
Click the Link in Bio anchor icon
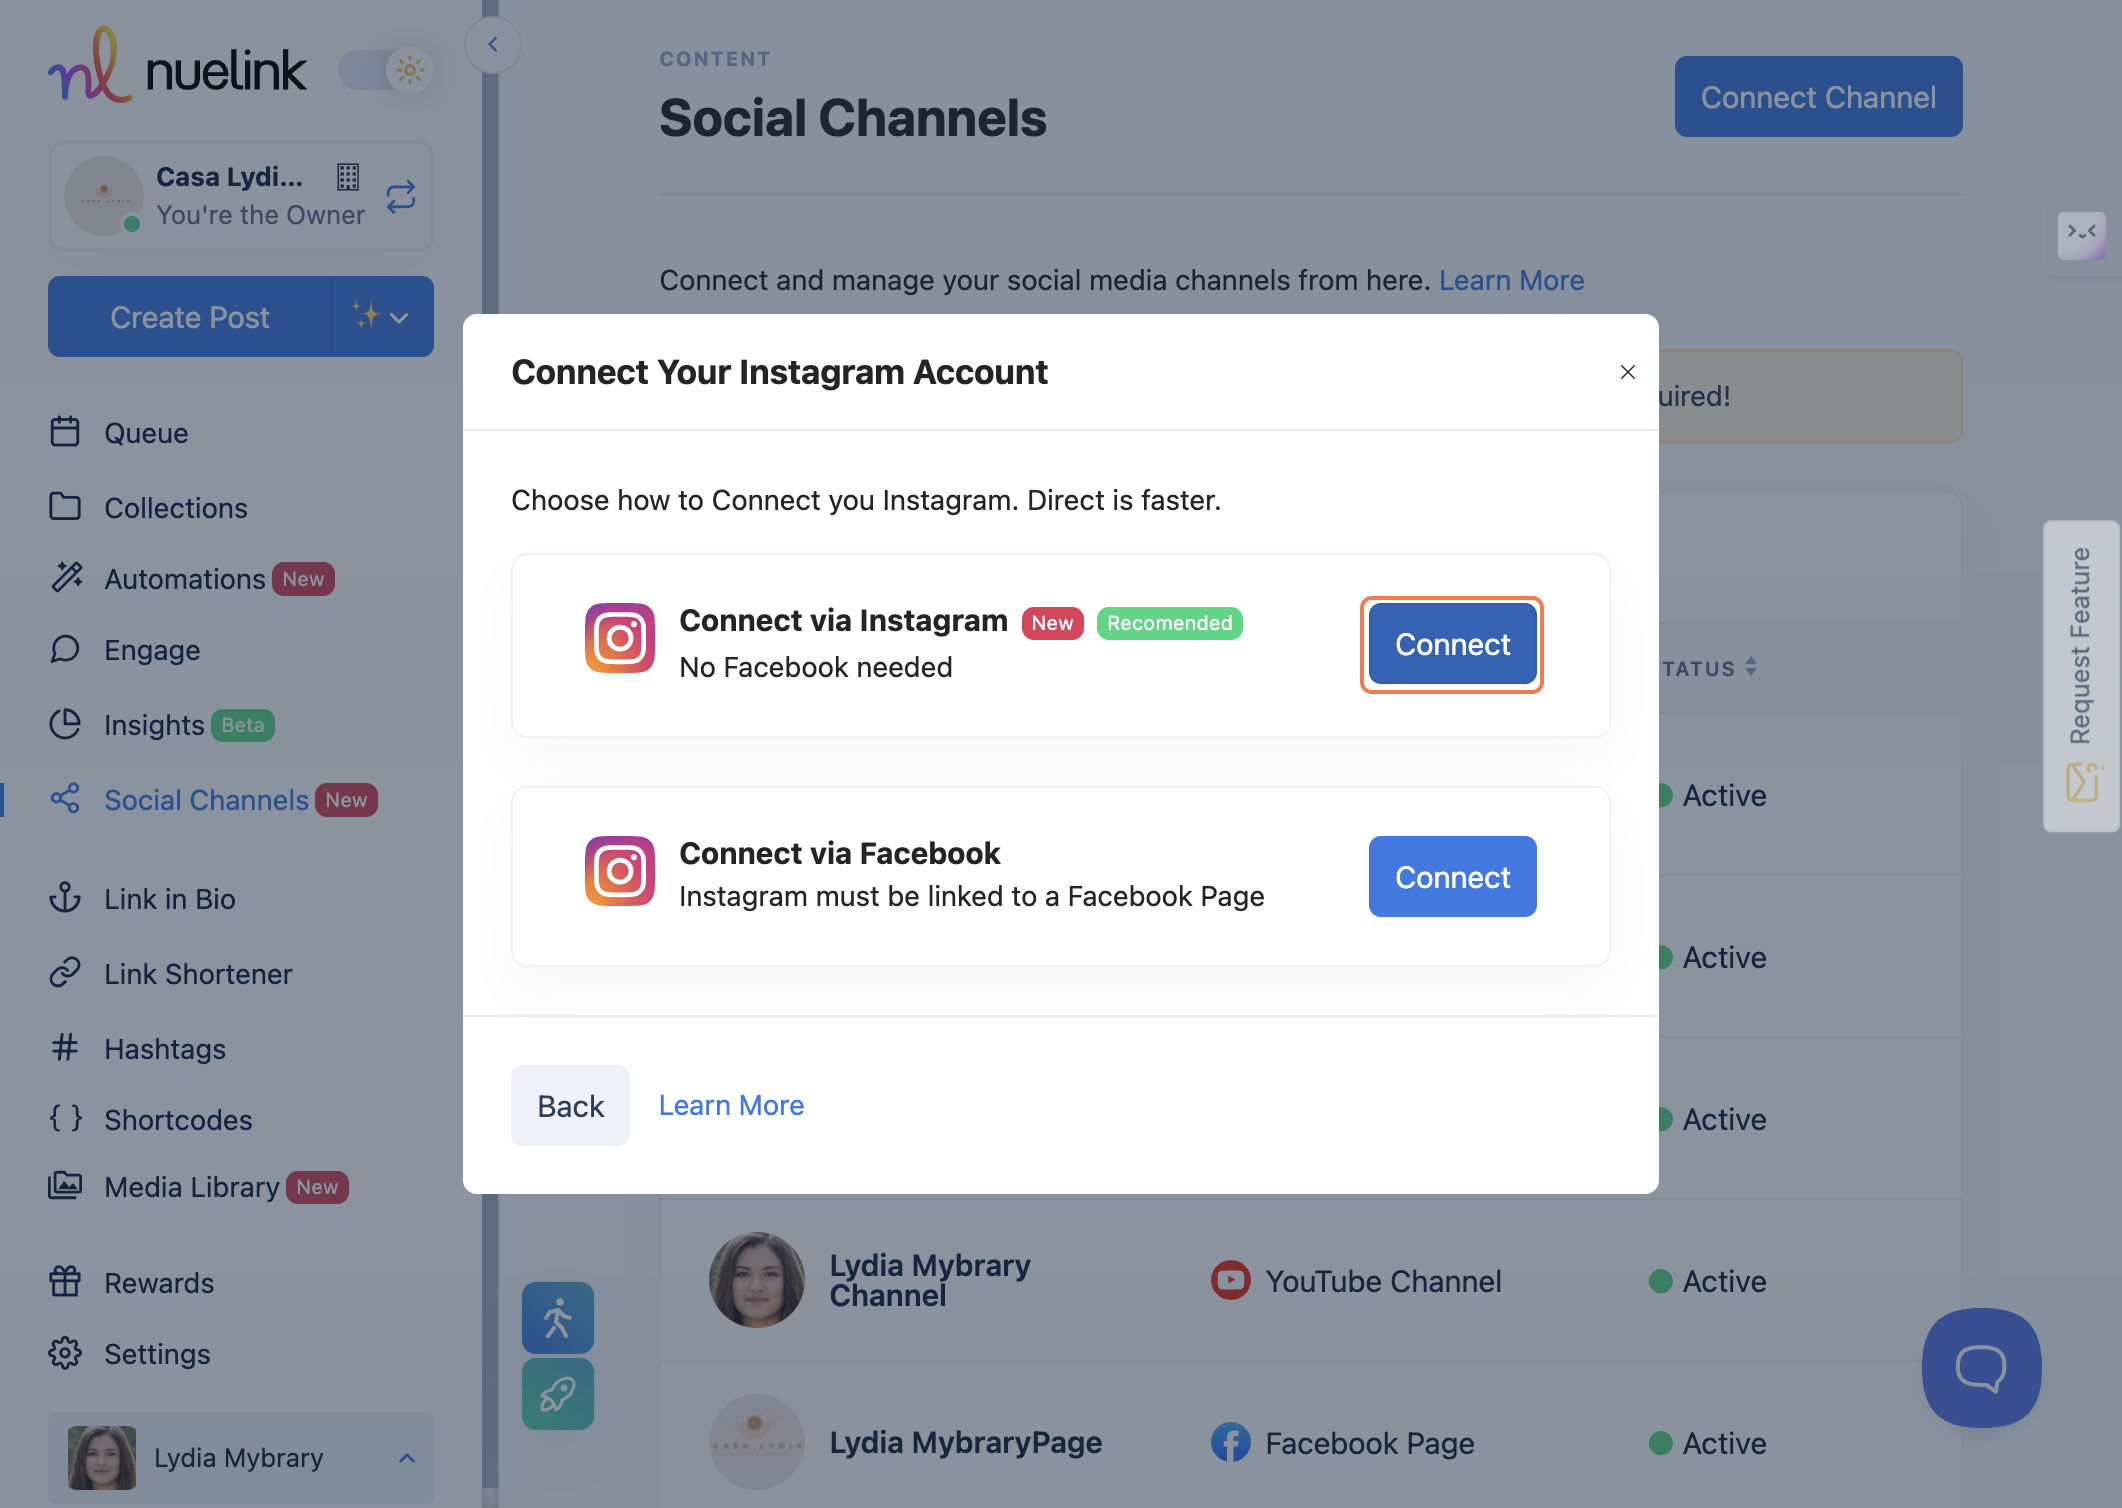click(65, 897)
